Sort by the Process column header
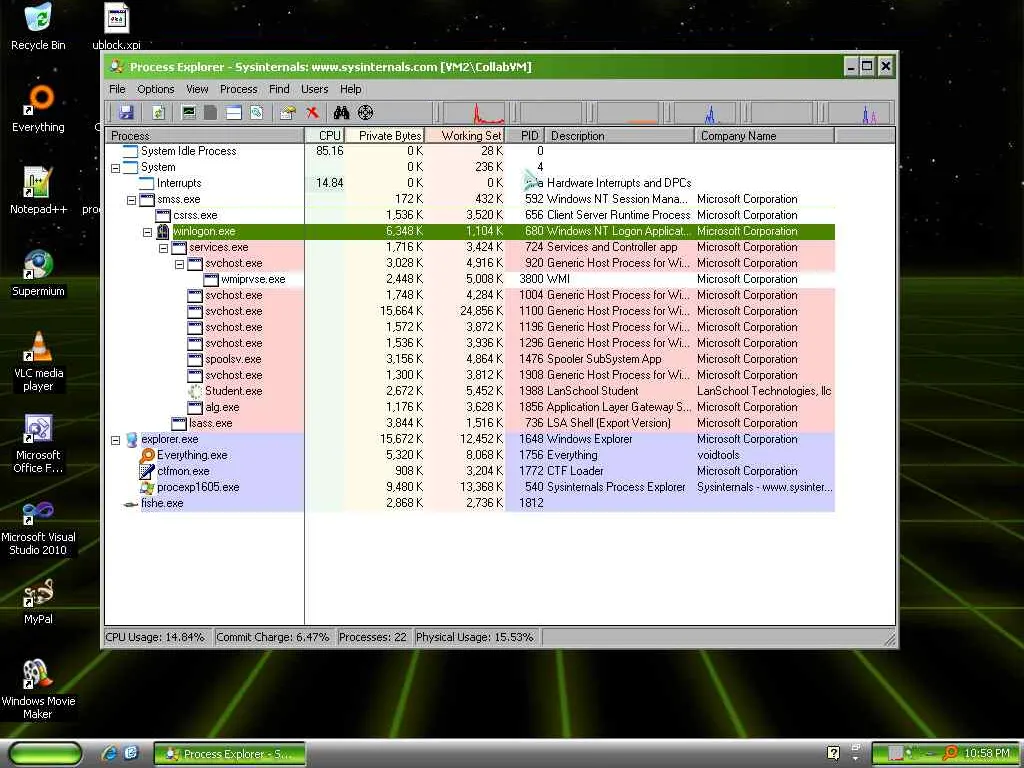This screenshot has width=1024, height=768. [204, 136]
